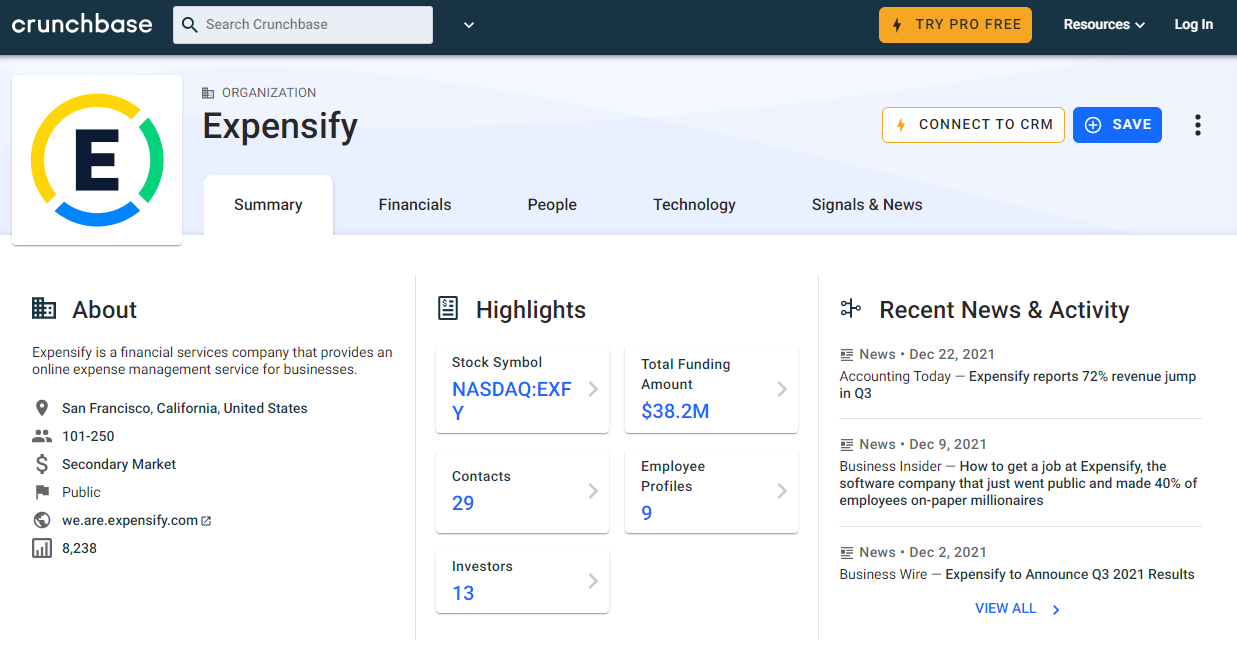1237x655 pixels.
Task: Click the Recent News & Activity icon
Action: click(x=851, y=309)
